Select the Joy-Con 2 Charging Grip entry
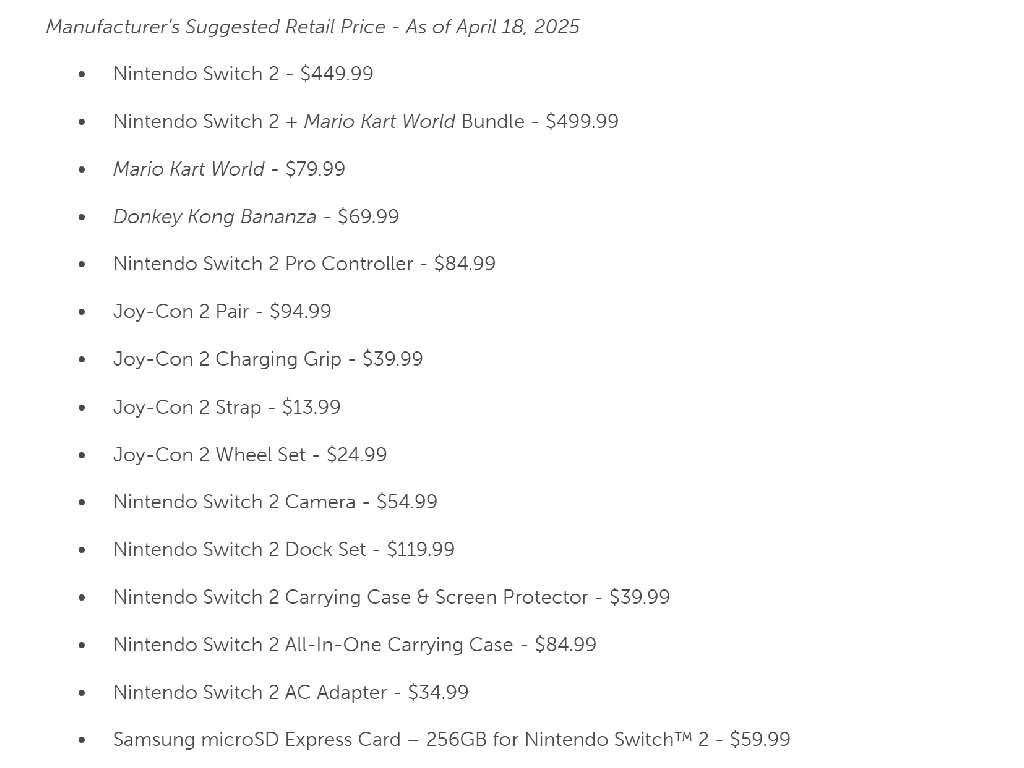 pyautogui.click(x=268, y=359)
